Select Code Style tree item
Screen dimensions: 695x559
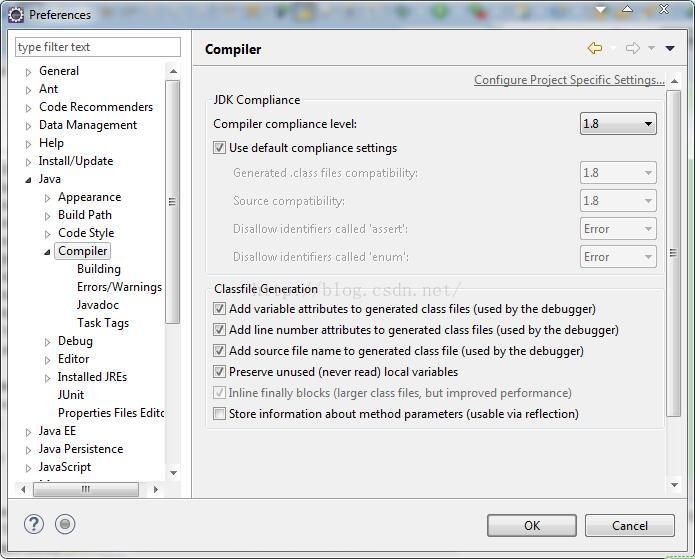click(86, 233)
